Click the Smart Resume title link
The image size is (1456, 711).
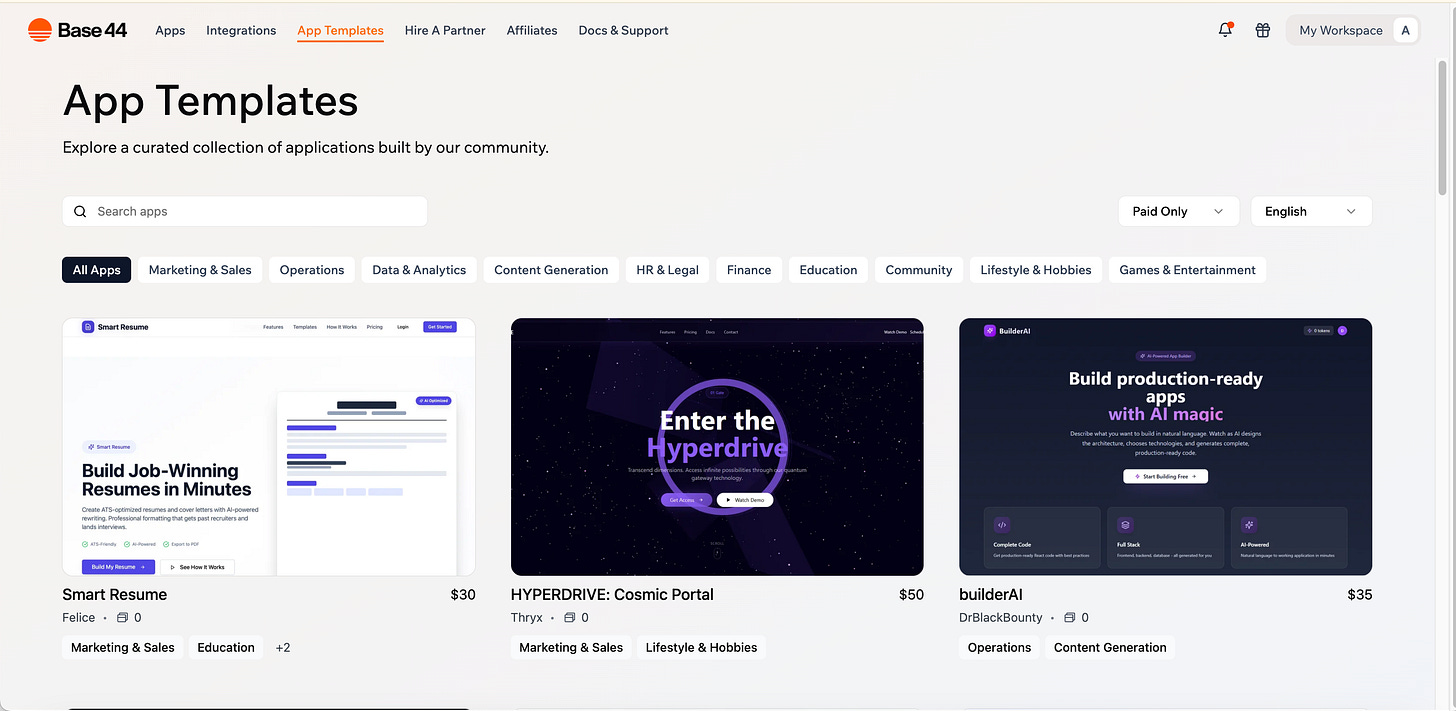tap(115, 594)
